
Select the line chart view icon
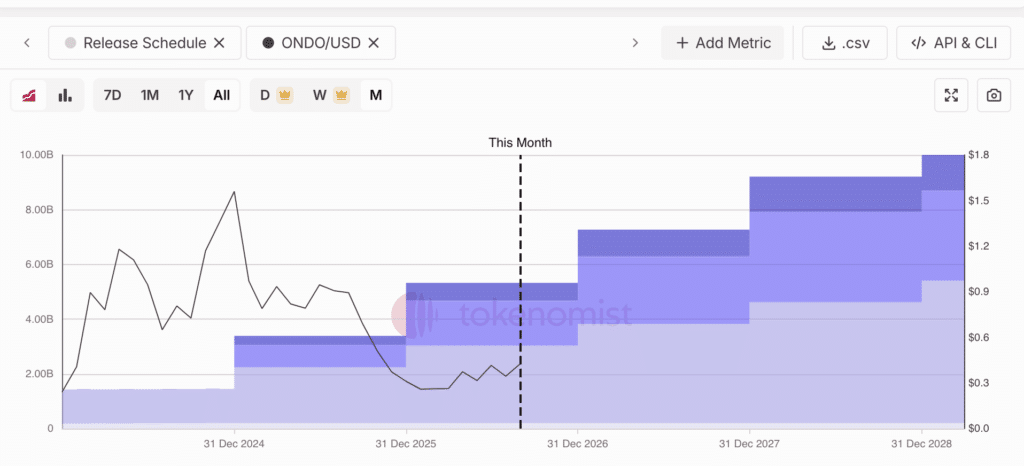(x=29, y=95)
